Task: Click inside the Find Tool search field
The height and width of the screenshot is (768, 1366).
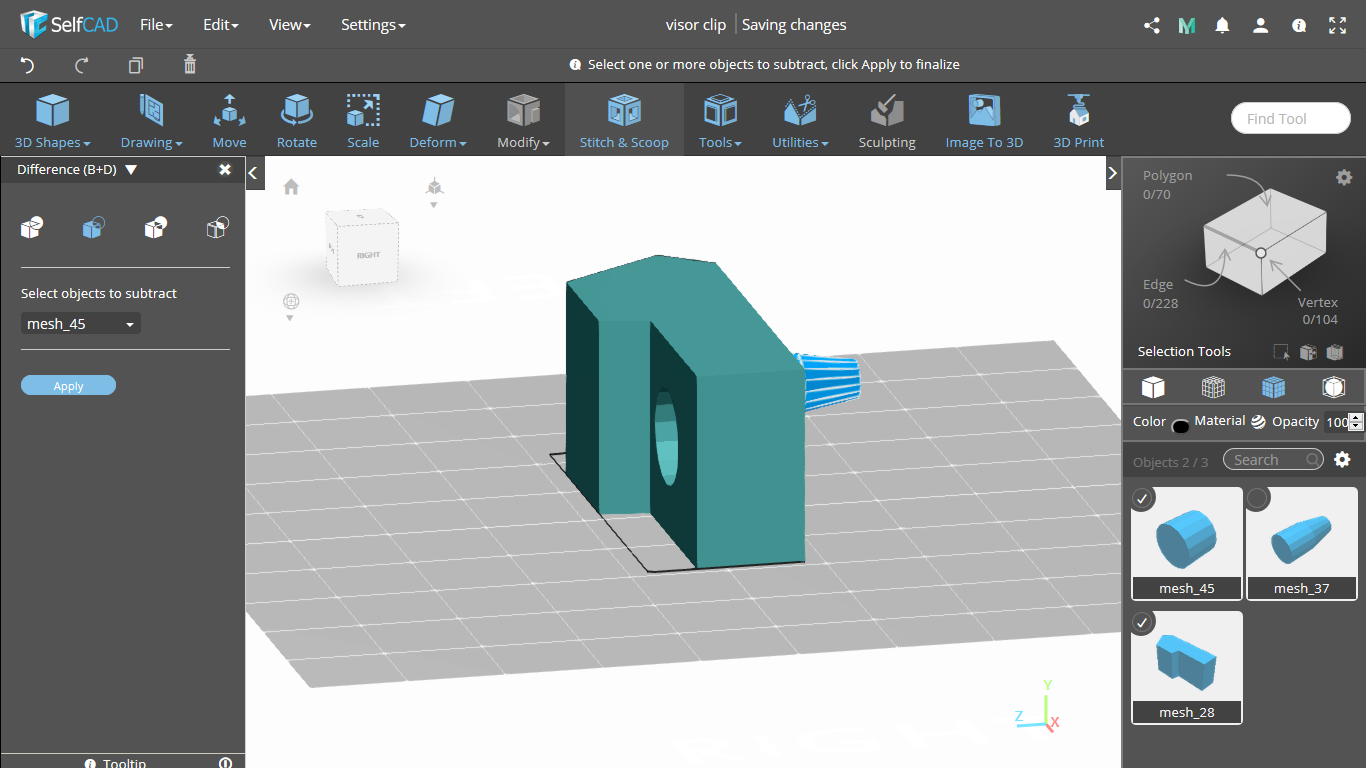Action: (x=1290, y=118)
